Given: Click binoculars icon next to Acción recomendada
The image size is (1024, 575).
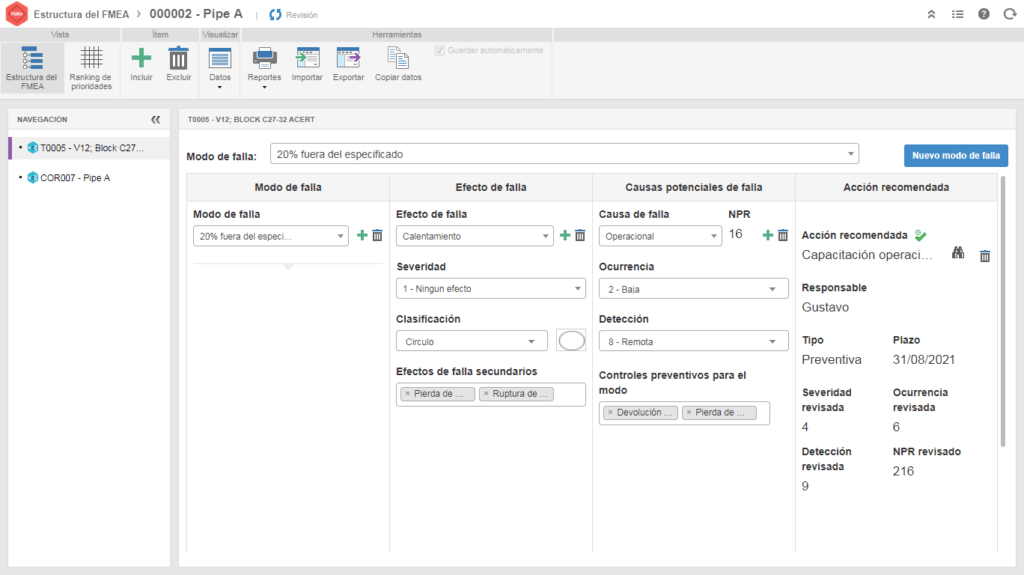Looking at the screenshot, I should (x=957, y=255).
